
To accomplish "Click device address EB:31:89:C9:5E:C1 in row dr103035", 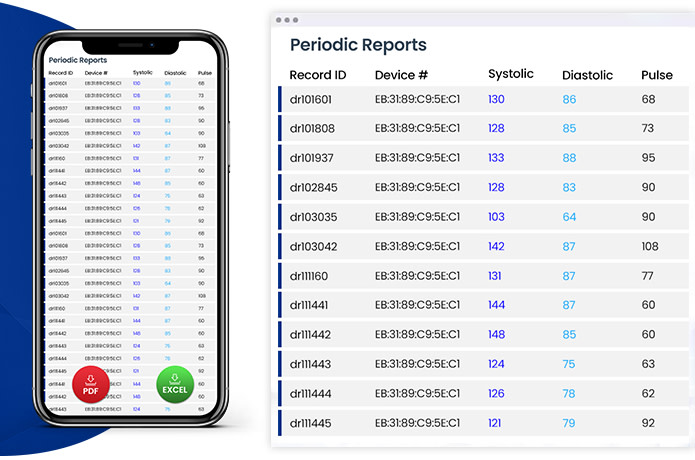I will coord(417,217).
